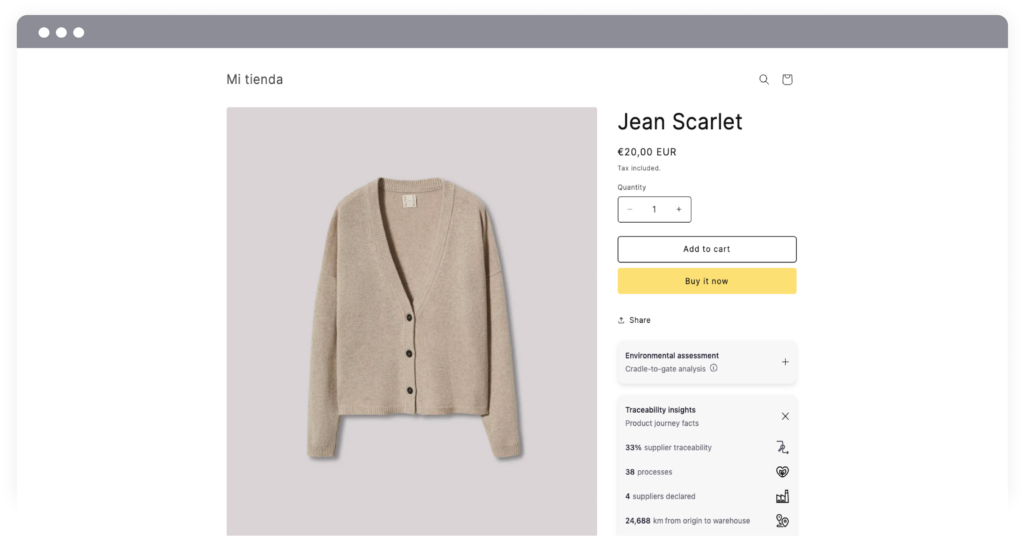Go to Mi tienda store home
Image resolution: width=1024 pixels, height=538 pixels.
pyautogui.click(x=255, y=80)
